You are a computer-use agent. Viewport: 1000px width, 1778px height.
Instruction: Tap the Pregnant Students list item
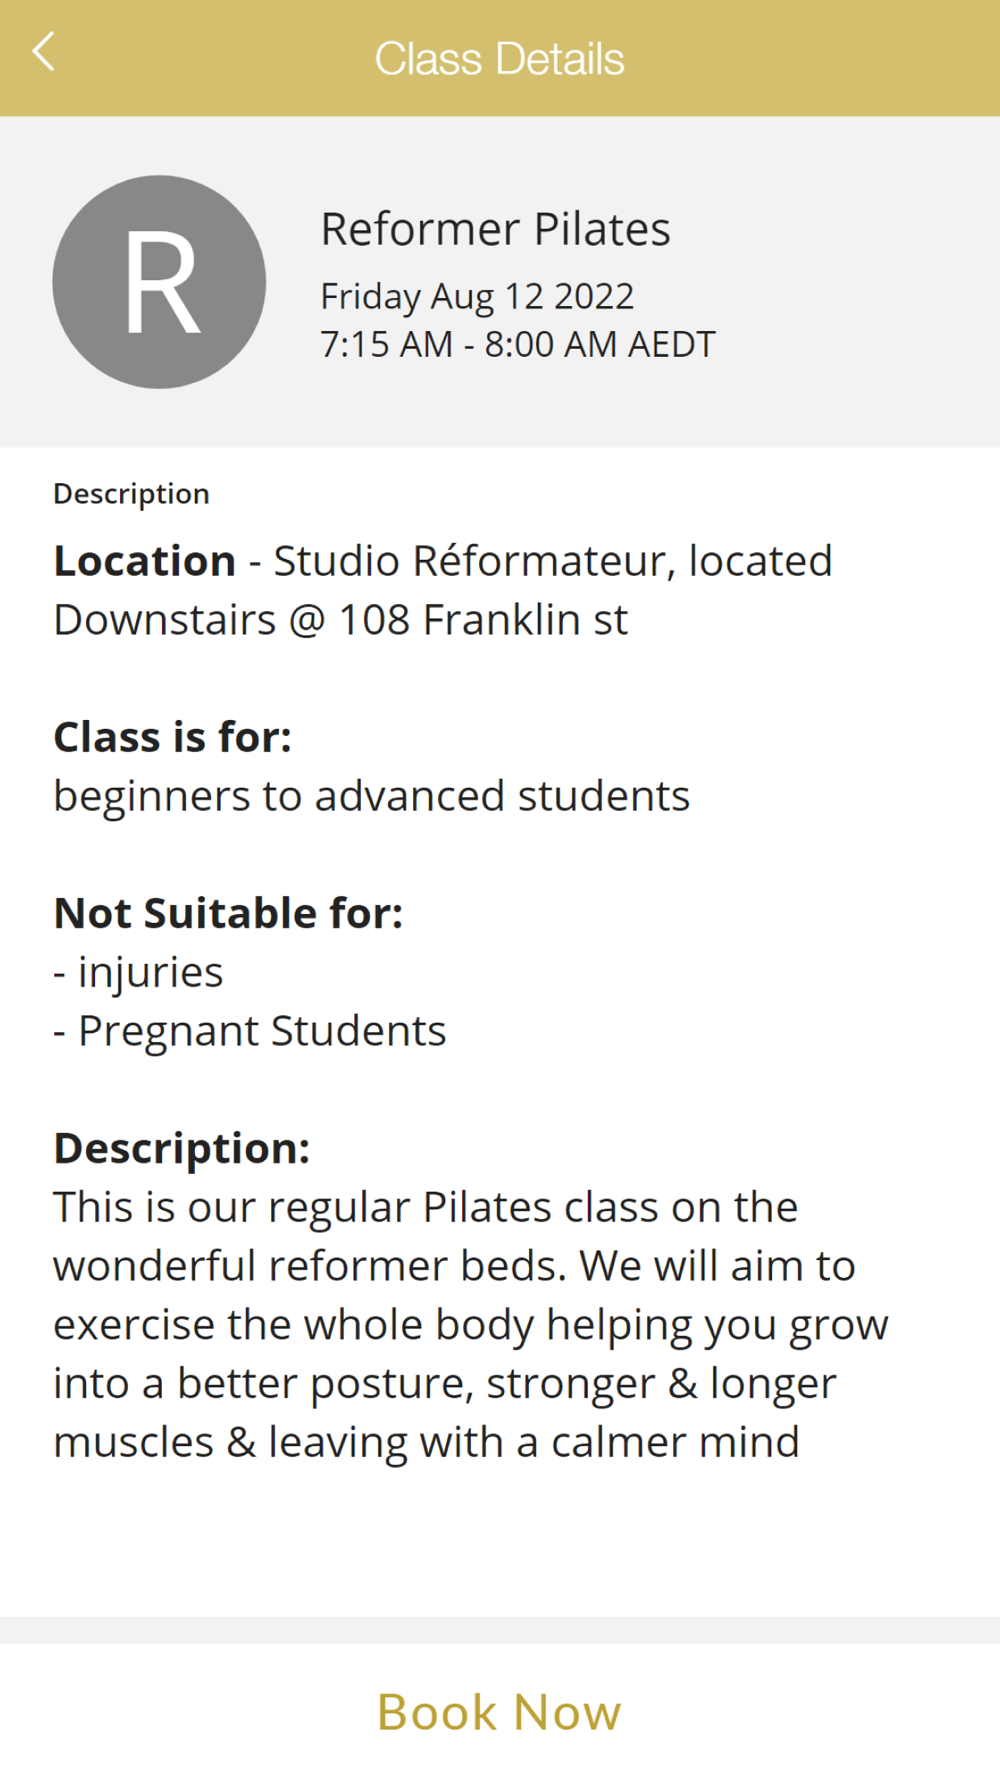tap(249, 1031)
